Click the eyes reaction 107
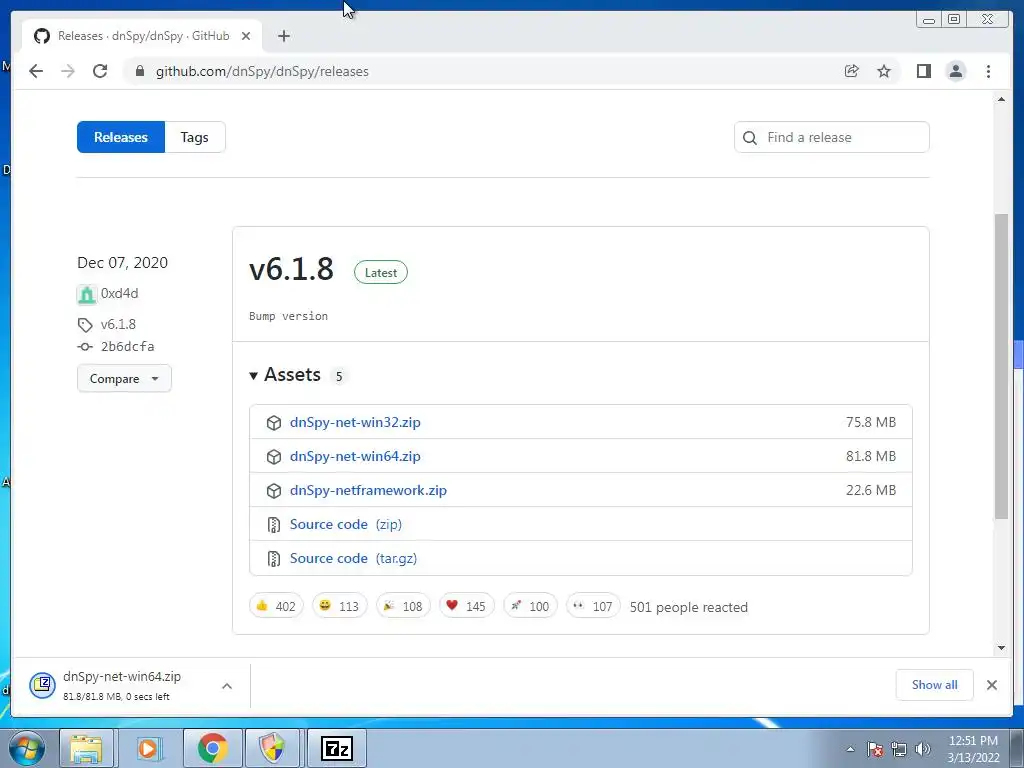 593,606
